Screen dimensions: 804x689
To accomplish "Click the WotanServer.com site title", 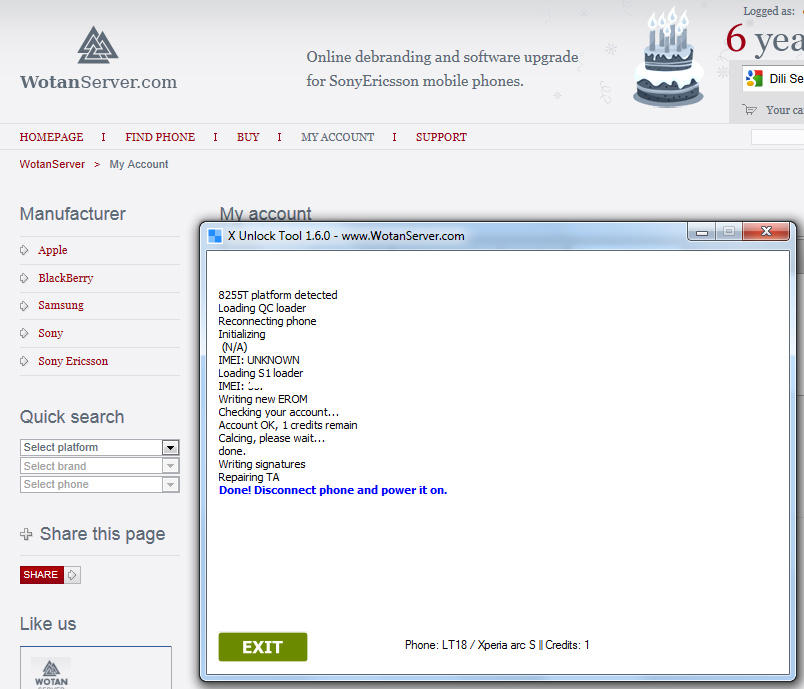I will tap(98, 82).
